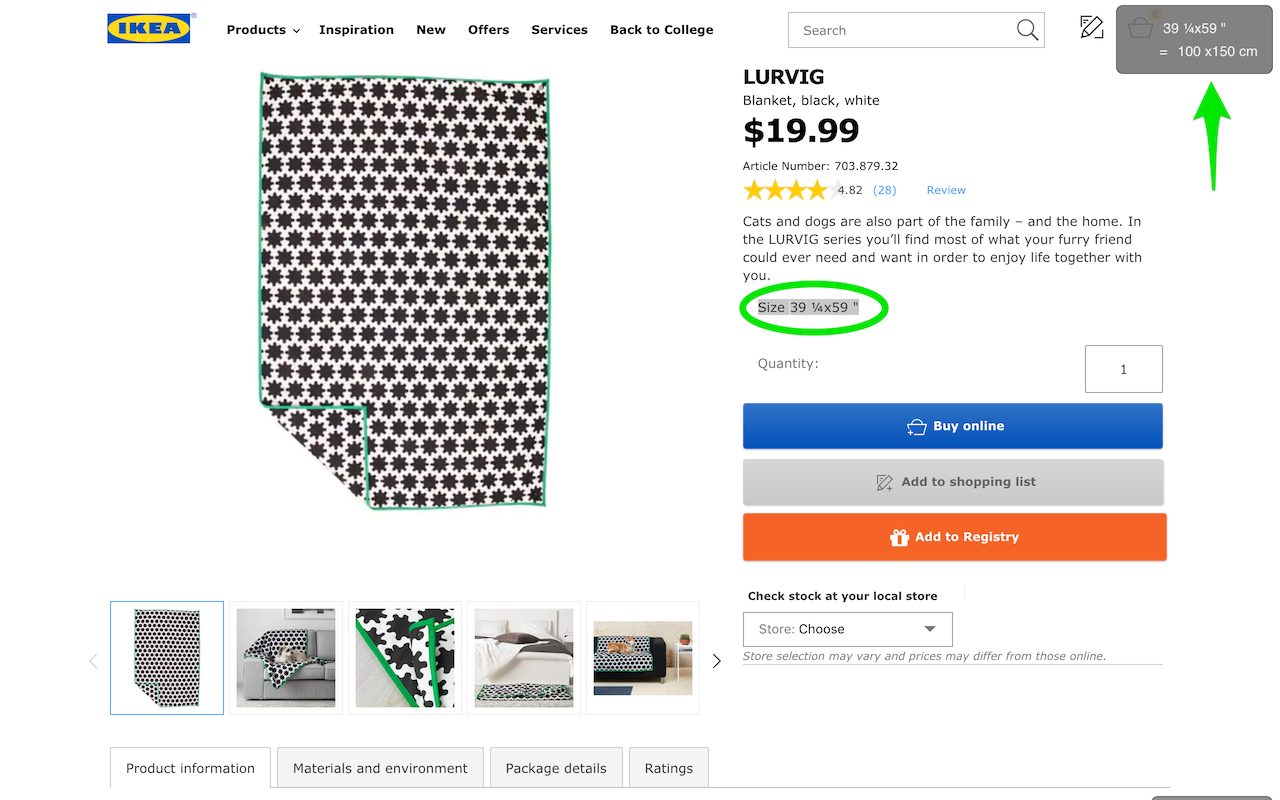Image resolution: width=1280 pixels, height=800 pixels.
Task: Click the IKEA logo
Action: click(149, 29)
